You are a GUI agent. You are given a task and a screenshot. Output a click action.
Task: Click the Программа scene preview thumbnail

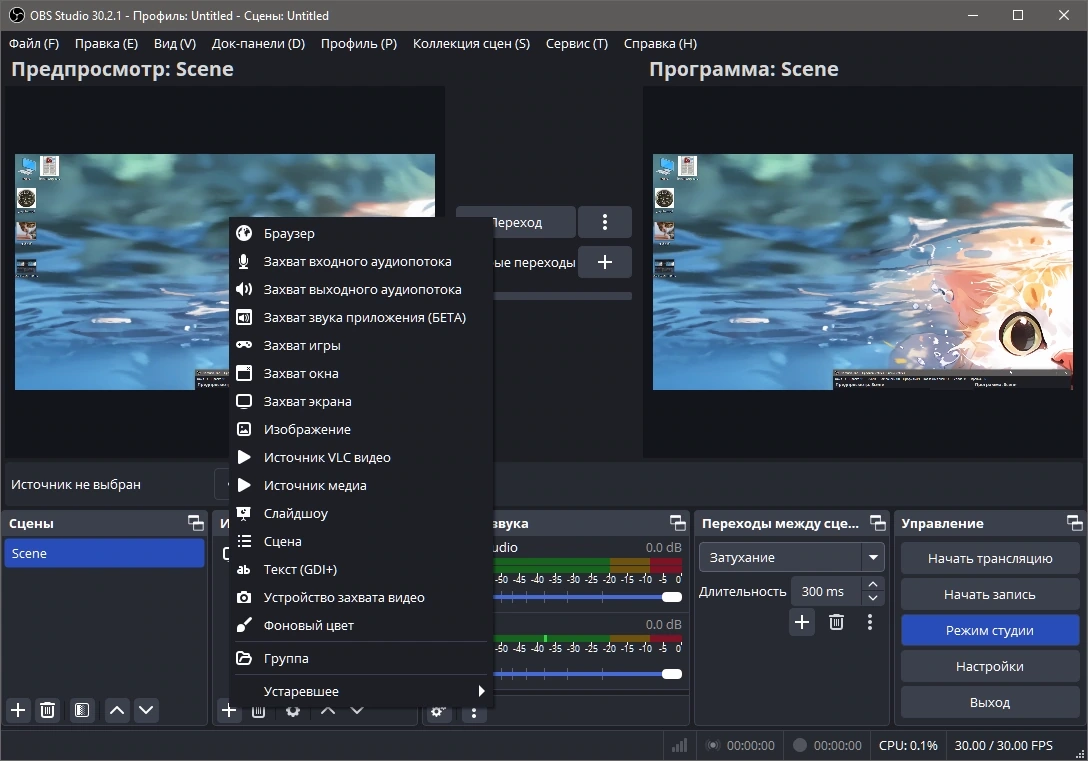862,272
